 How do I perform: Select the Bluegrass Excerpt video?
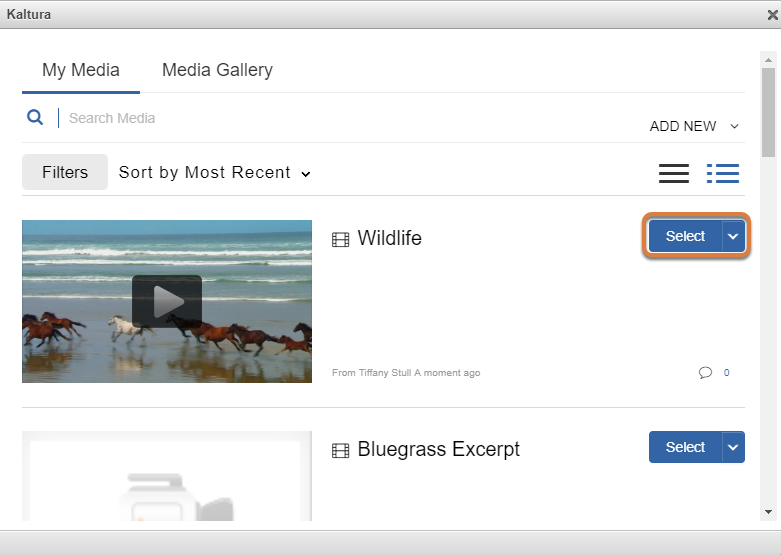685,447
